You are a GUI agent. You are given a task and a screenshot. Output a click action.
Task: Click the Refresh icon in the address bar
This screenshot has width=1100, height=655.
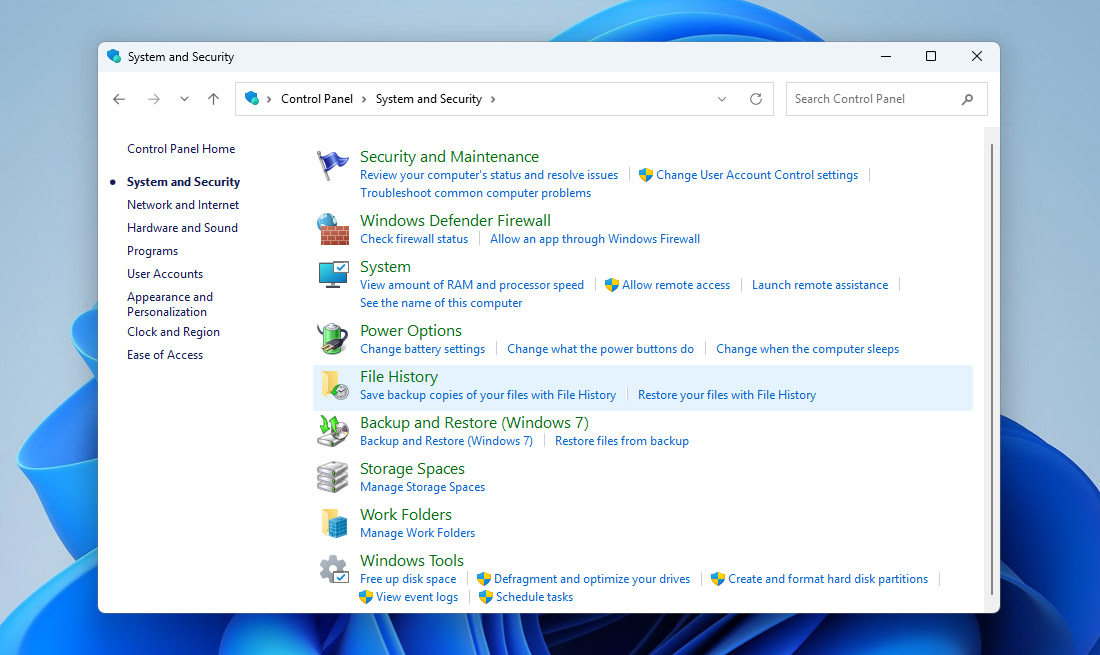click(756, 99)
